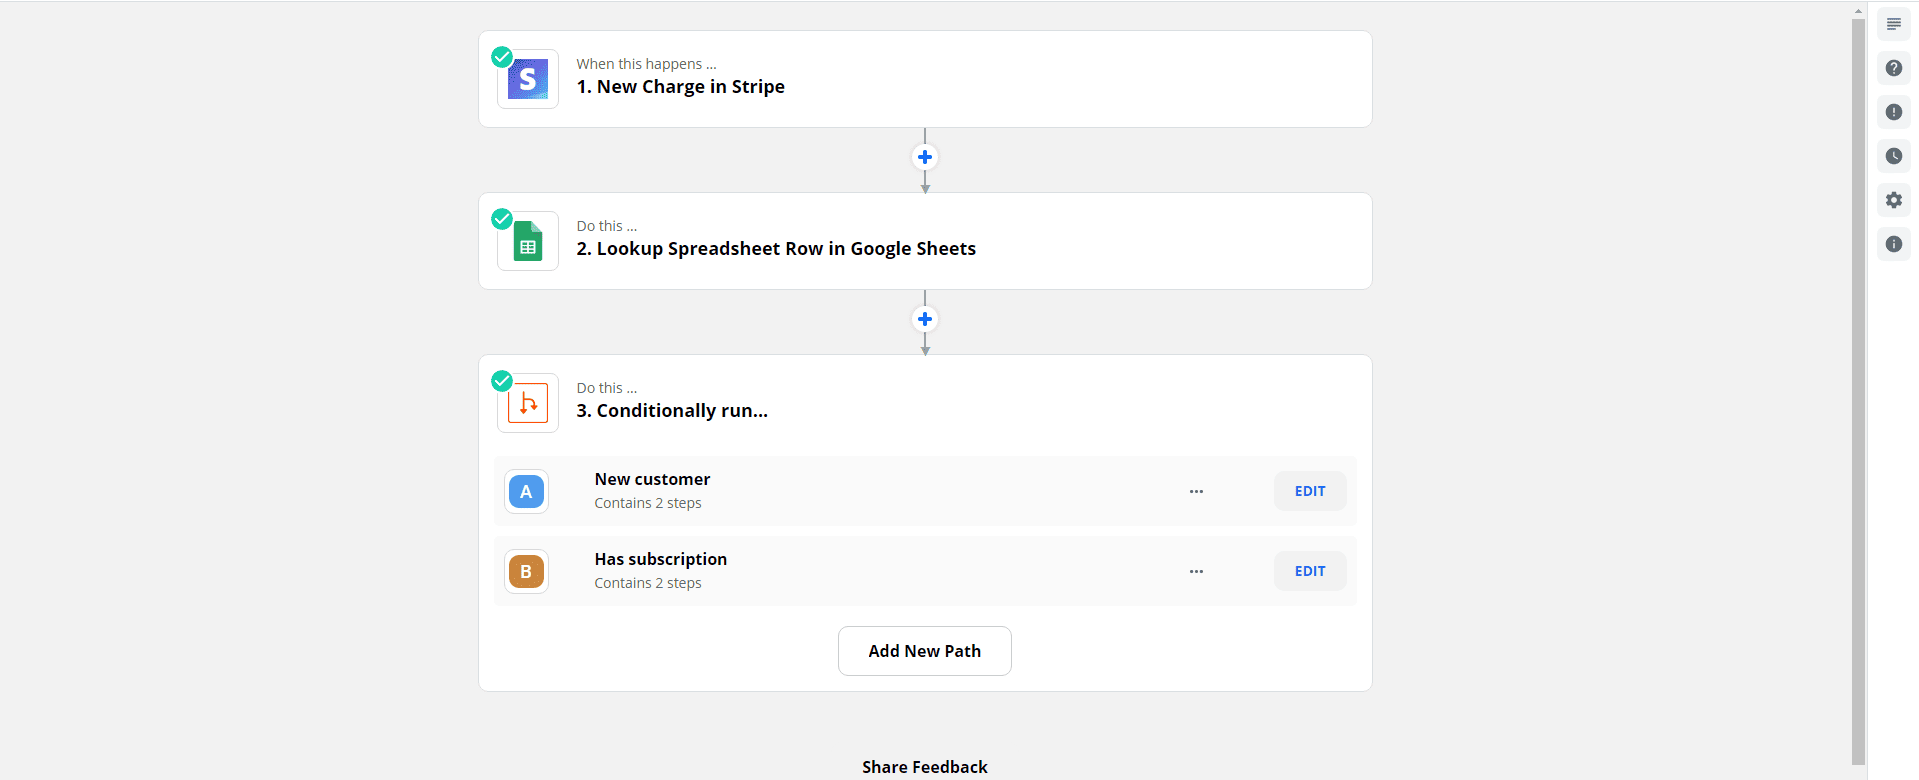The image size is (1919, 780).
Task: Add a step after Stripe trigger
Action: pos(925,157)
